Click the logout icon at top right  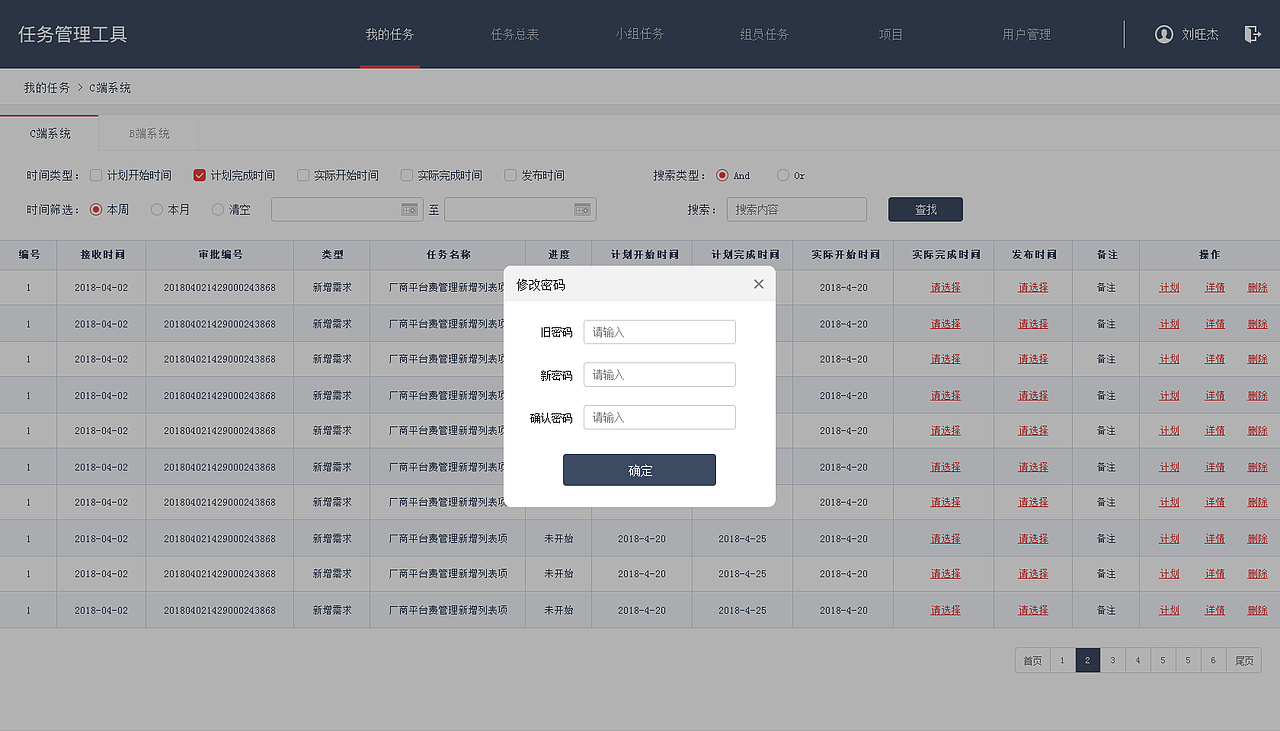[1252, 33]
